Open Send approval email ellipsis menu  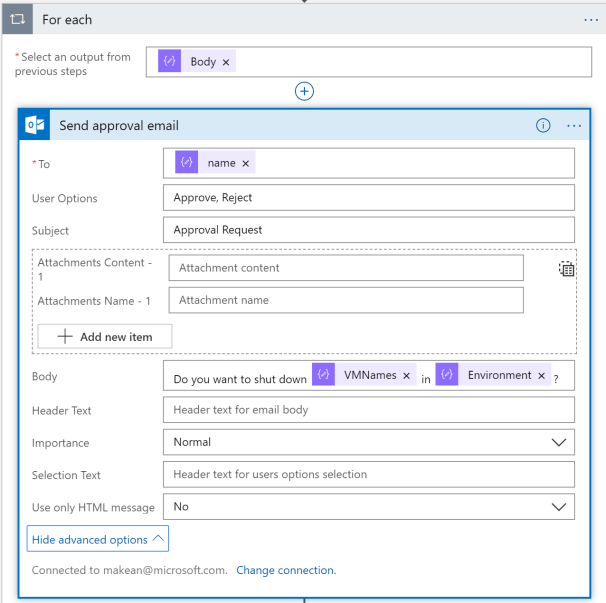[574, 125]
